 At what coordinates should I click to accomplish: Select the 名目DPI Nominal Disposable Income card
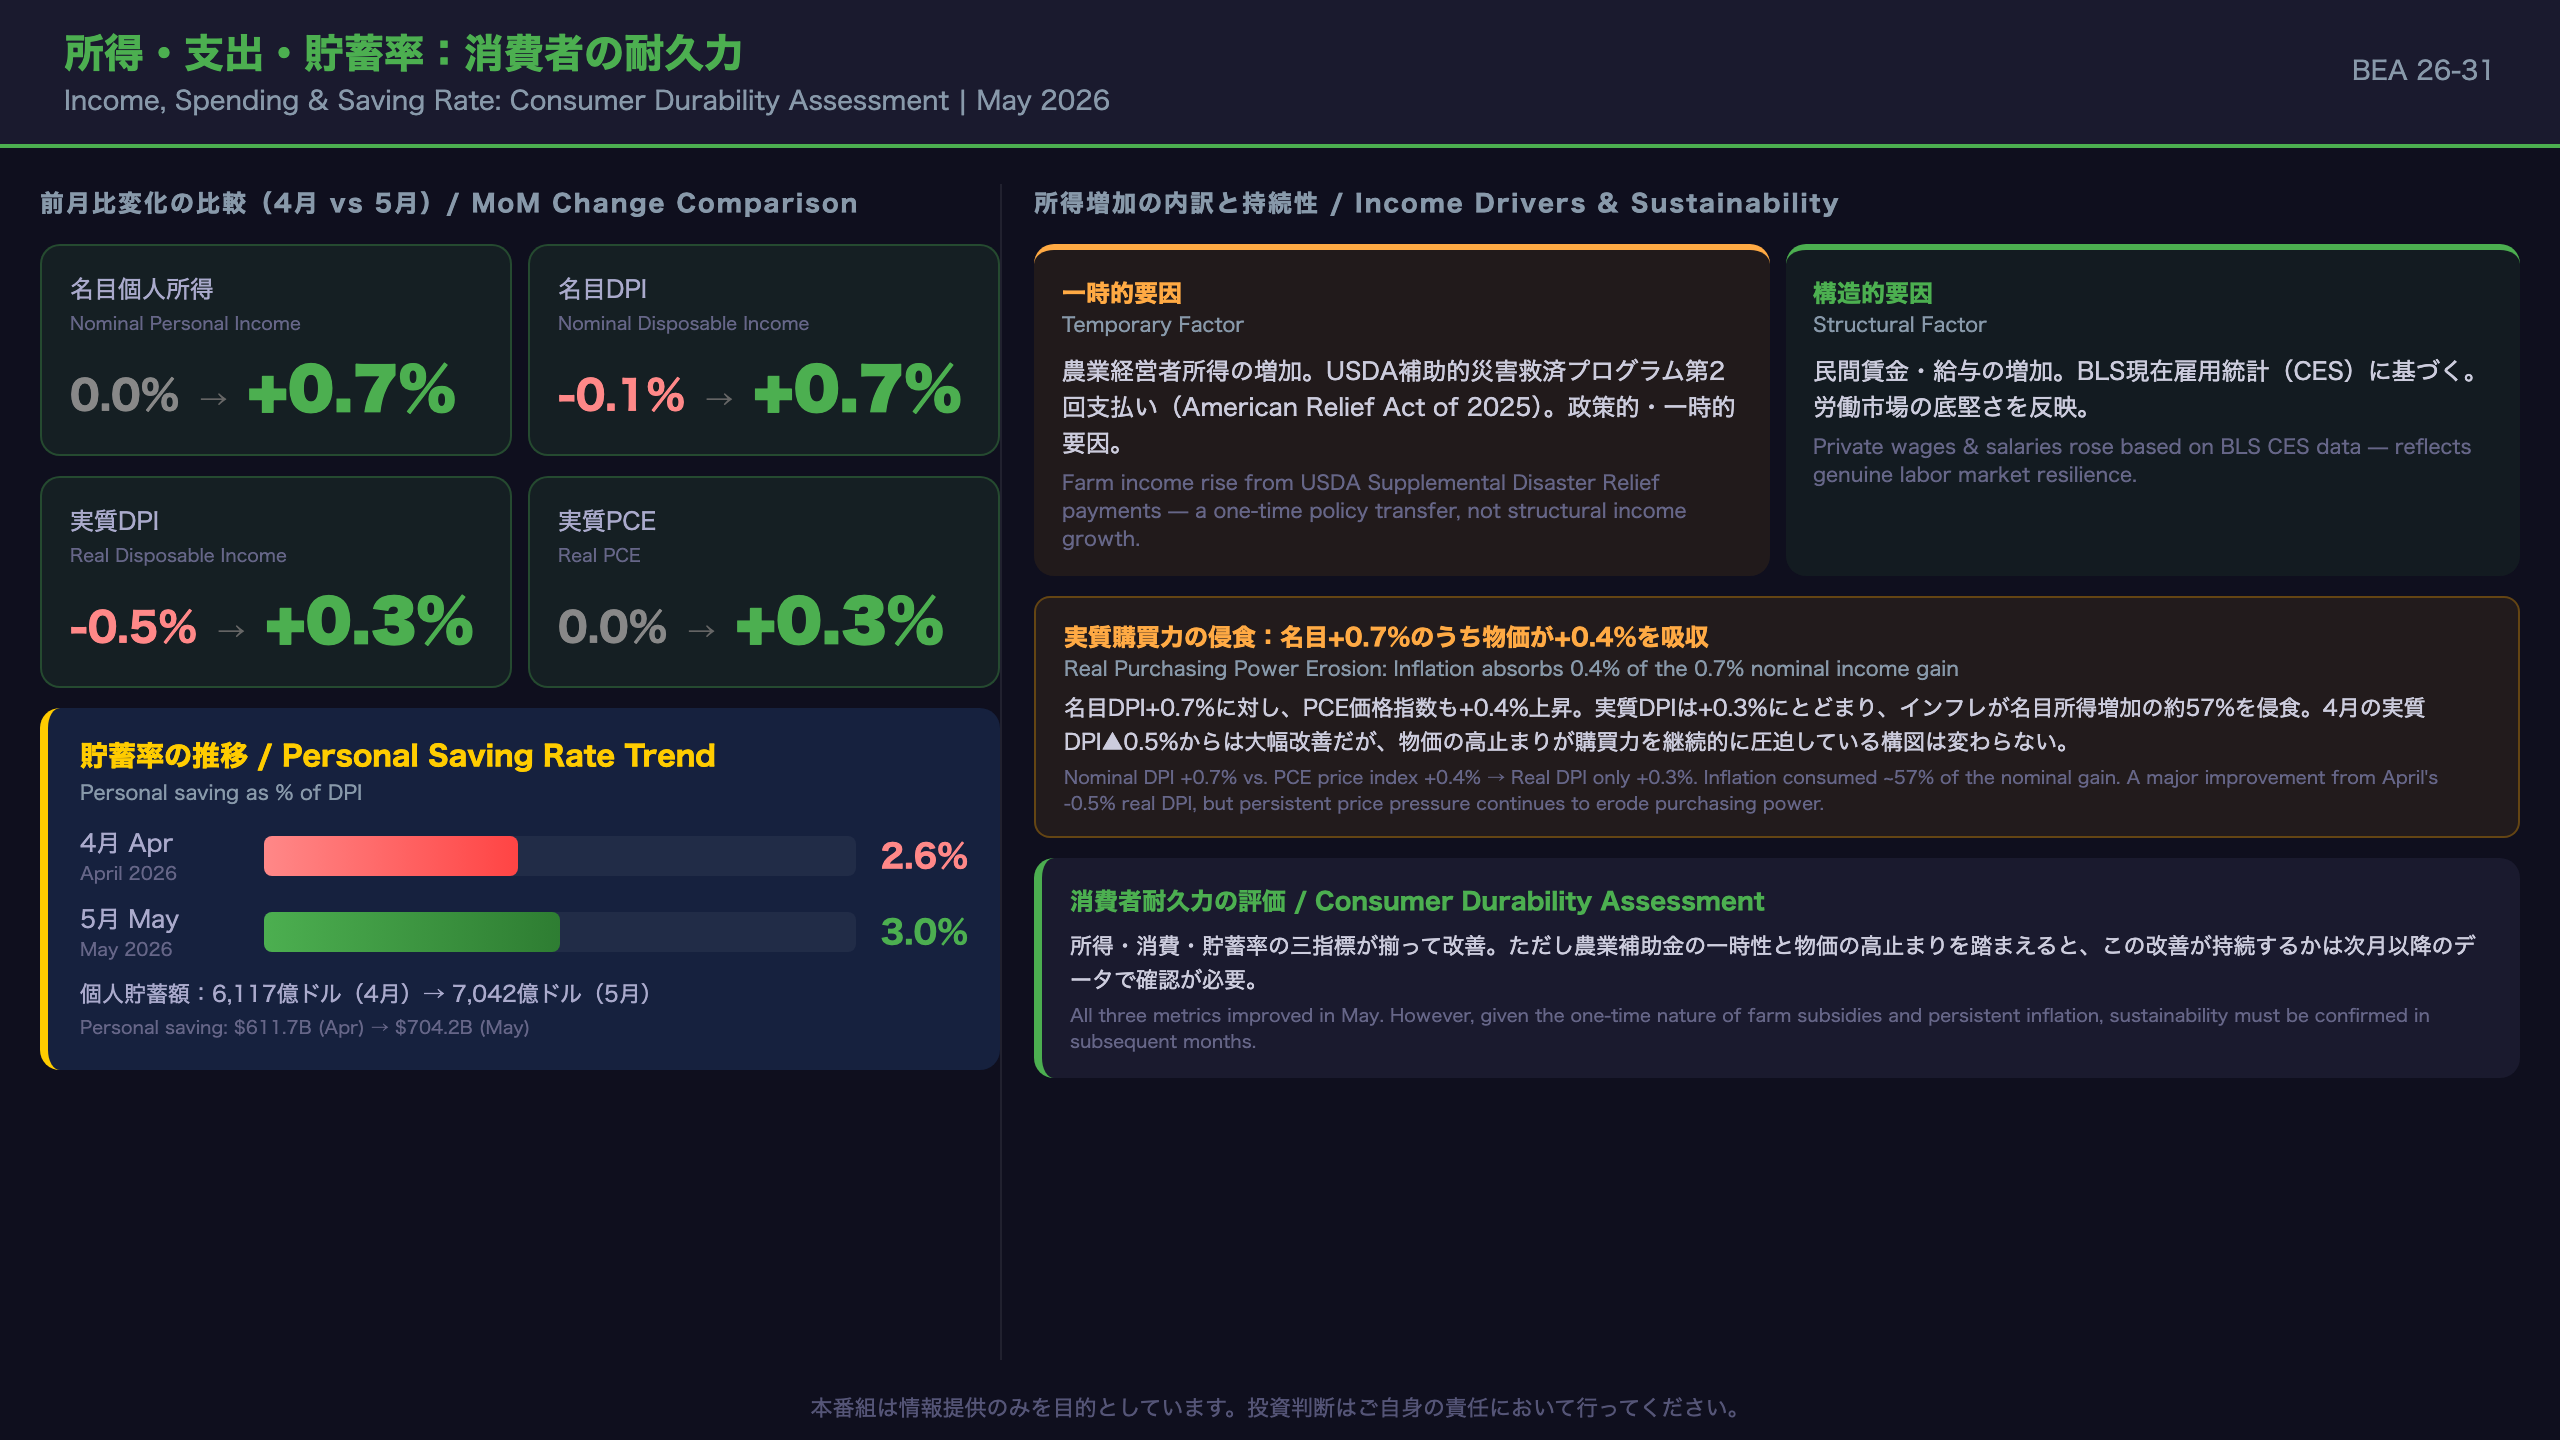pos(764,350)
